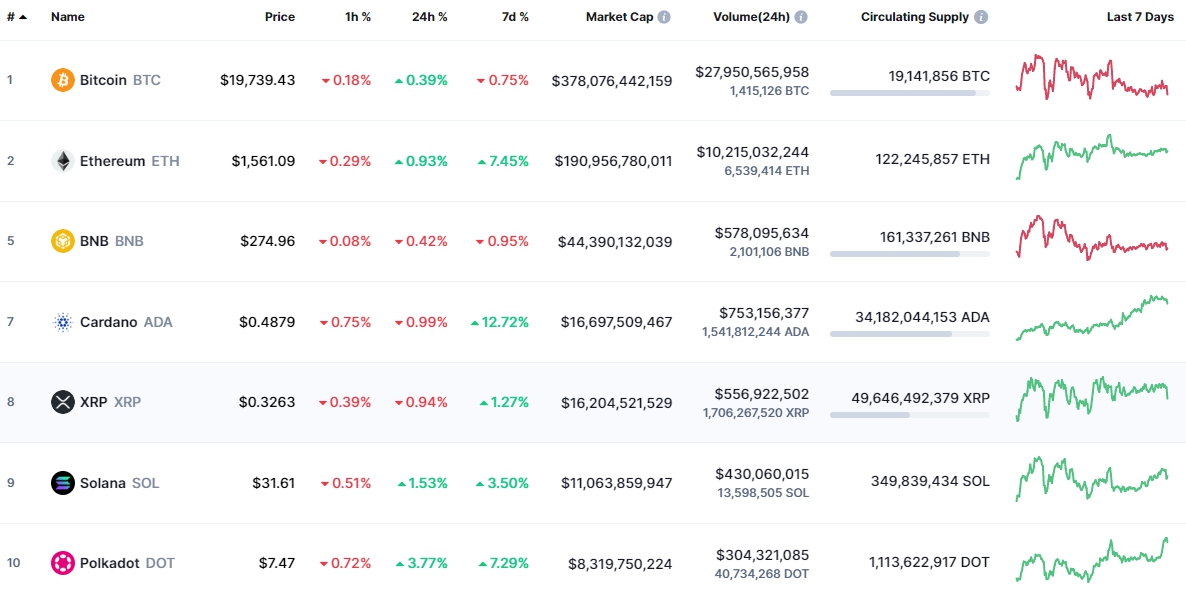Screen dimensions: 1186x601
Task: Click Bitcoin's circulating supply progress bar
Action: (909, 93)
